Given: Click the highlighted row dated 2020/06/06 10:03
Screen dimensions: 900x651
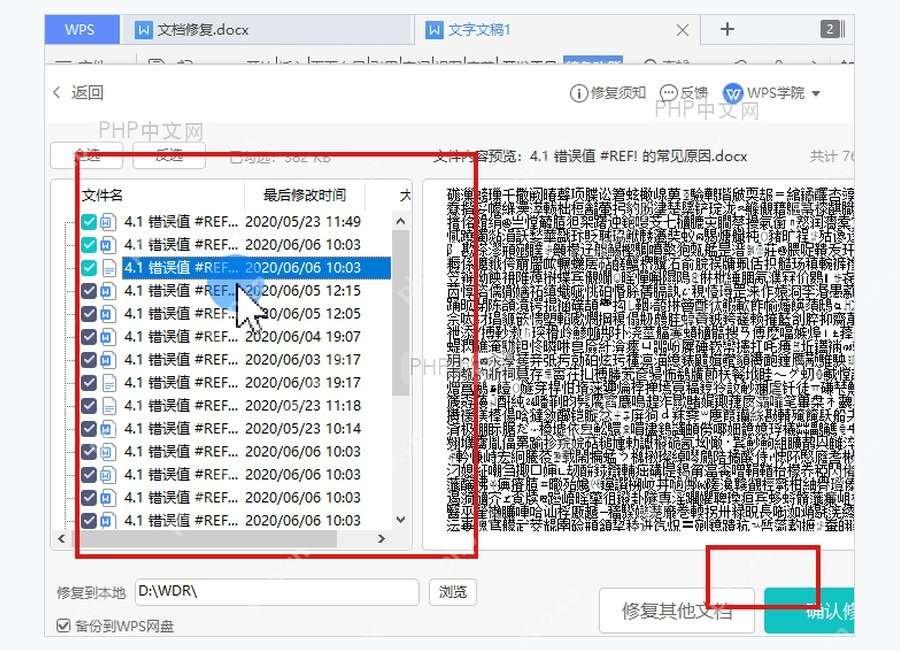Looking at the screenshot, I should coord(257,268).
